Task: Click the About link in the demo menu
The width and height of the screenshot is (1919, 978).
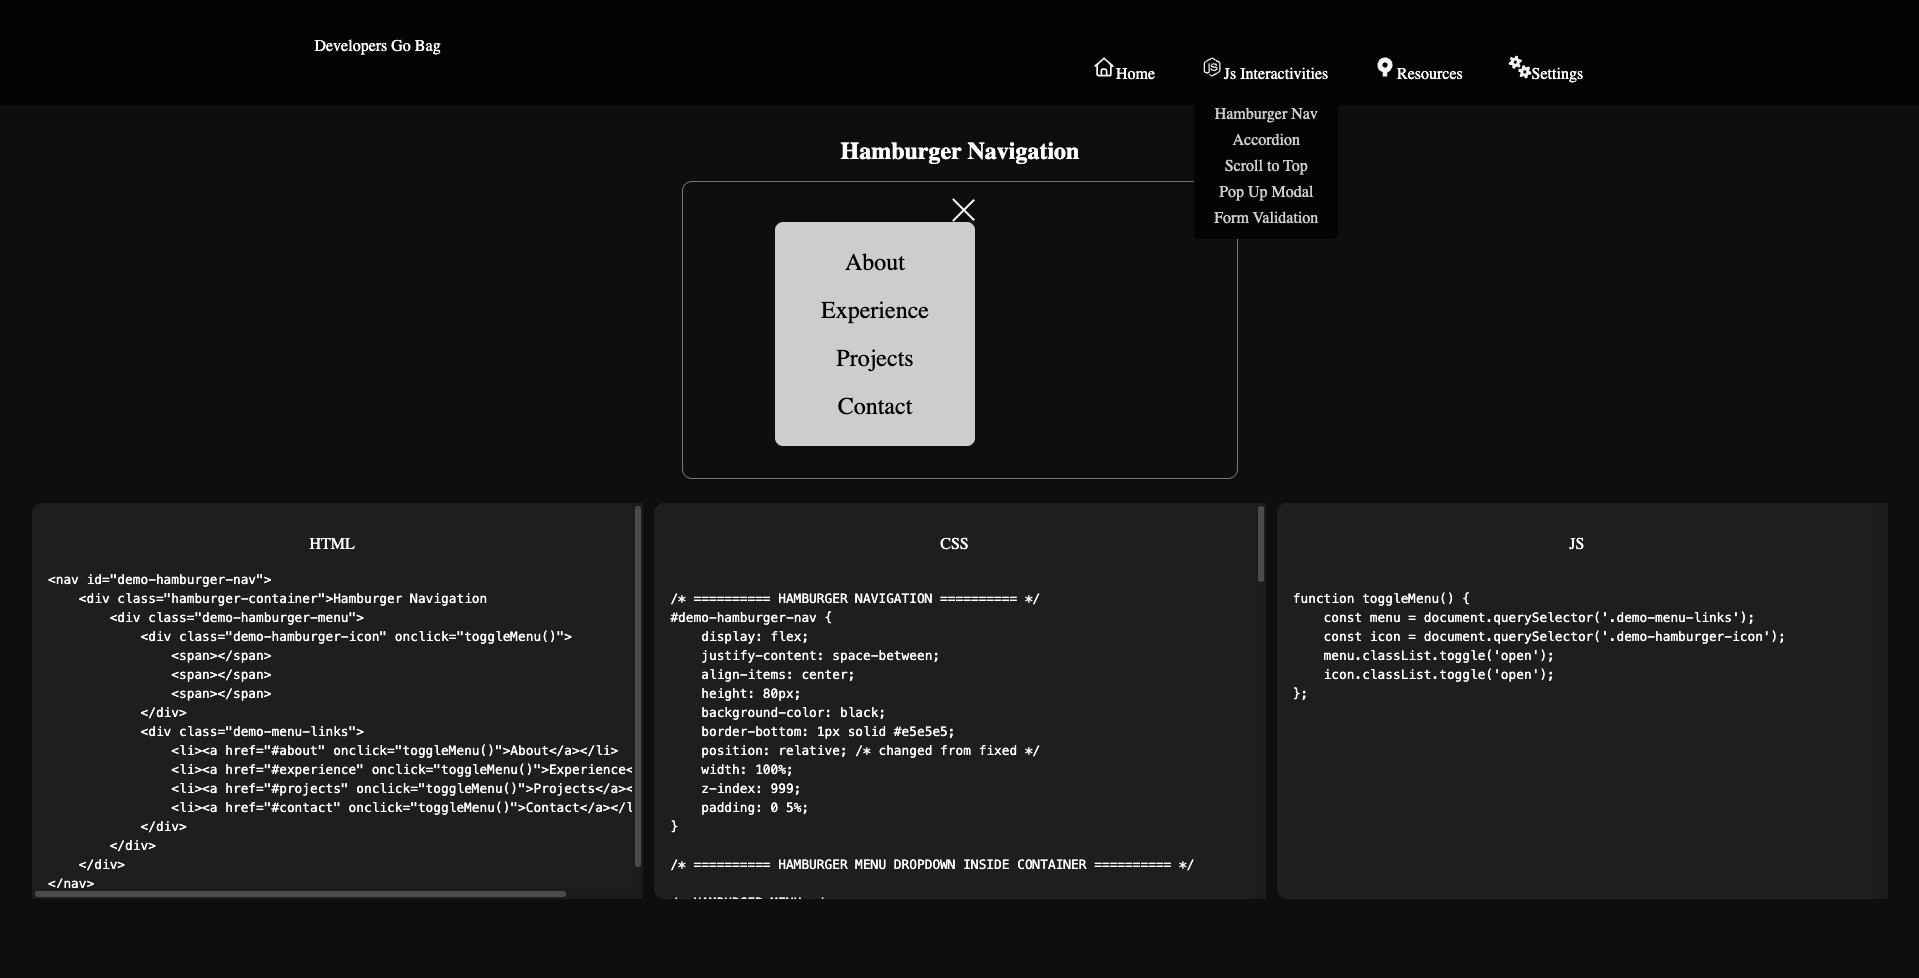Action: (x=874, y=262)
